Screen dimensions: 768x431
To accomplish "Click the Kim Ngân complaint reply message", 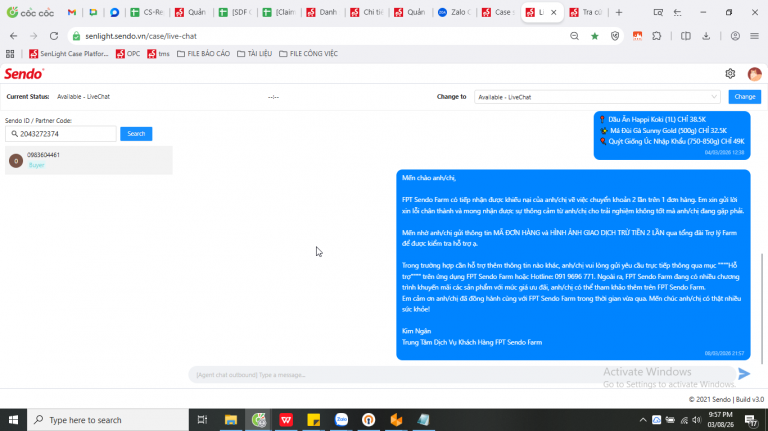I will point(573,265).
